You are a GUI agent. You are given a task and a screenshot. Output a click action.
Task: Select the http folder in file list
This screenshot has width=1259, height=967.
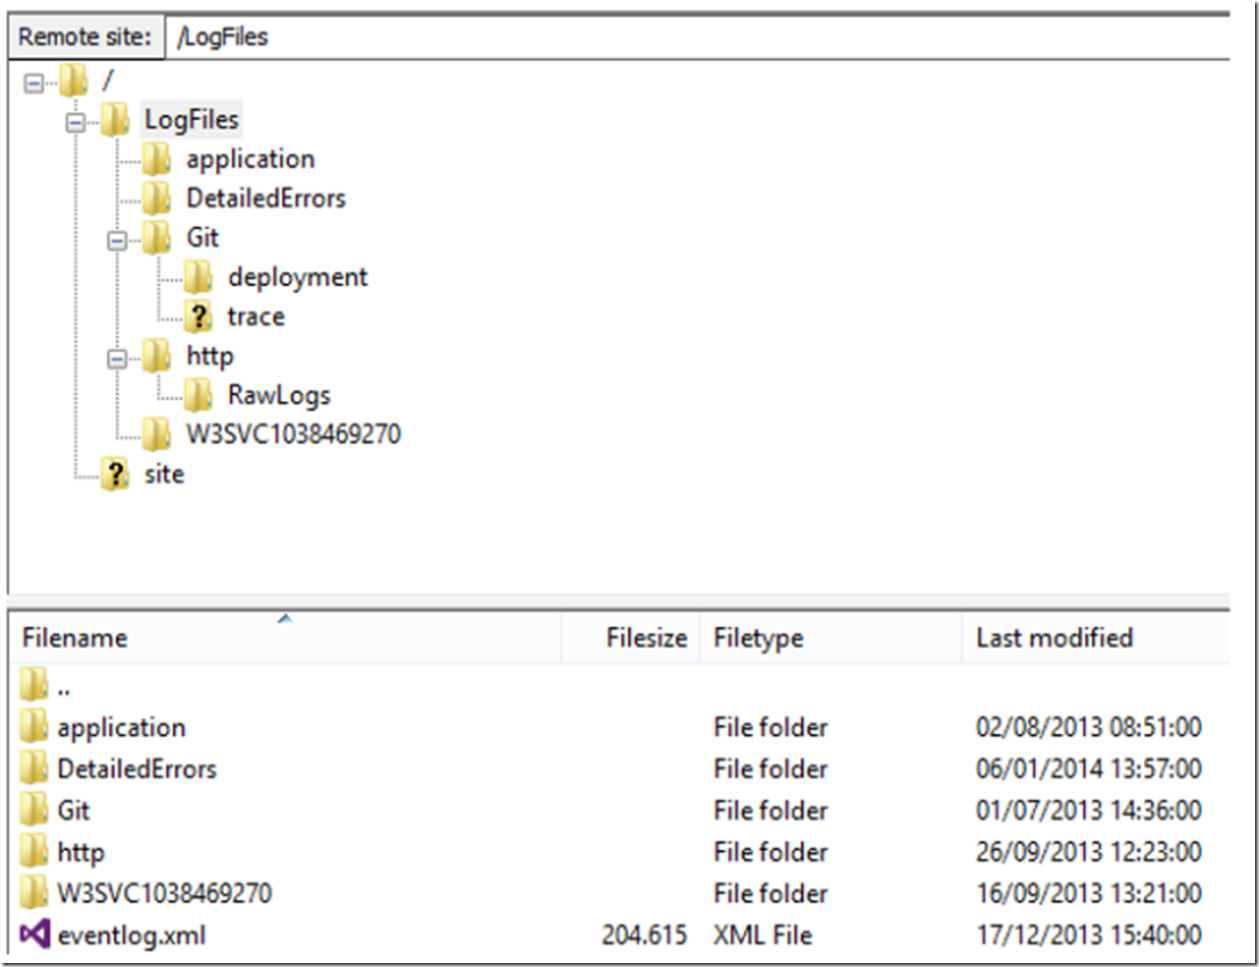80,852
